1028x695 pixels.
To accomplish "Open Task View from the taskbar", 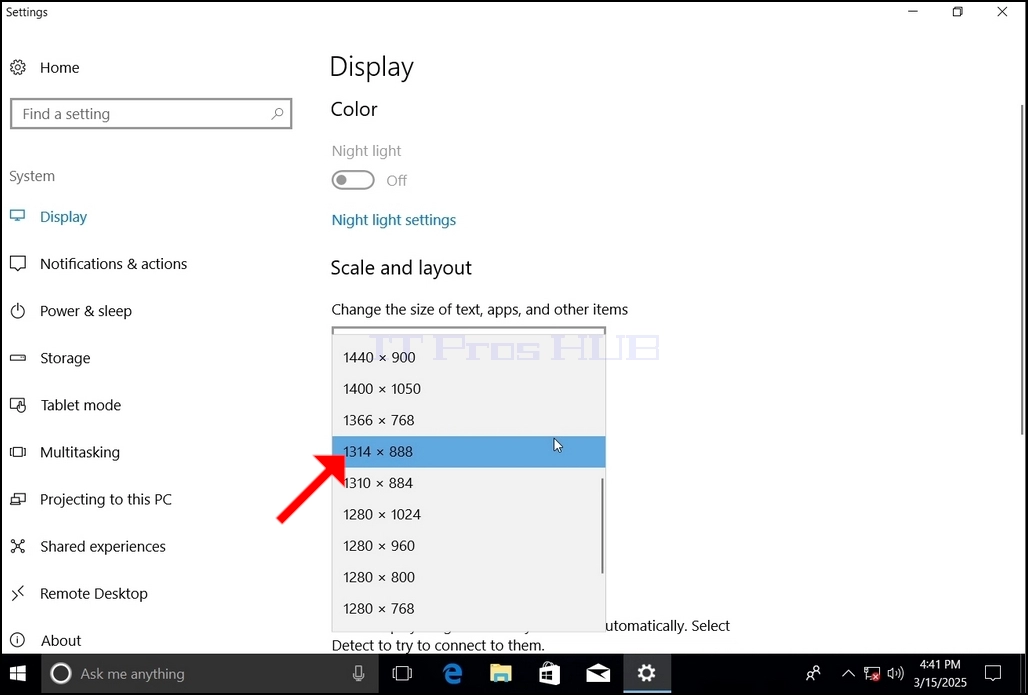I will click(x=402, y=673).
